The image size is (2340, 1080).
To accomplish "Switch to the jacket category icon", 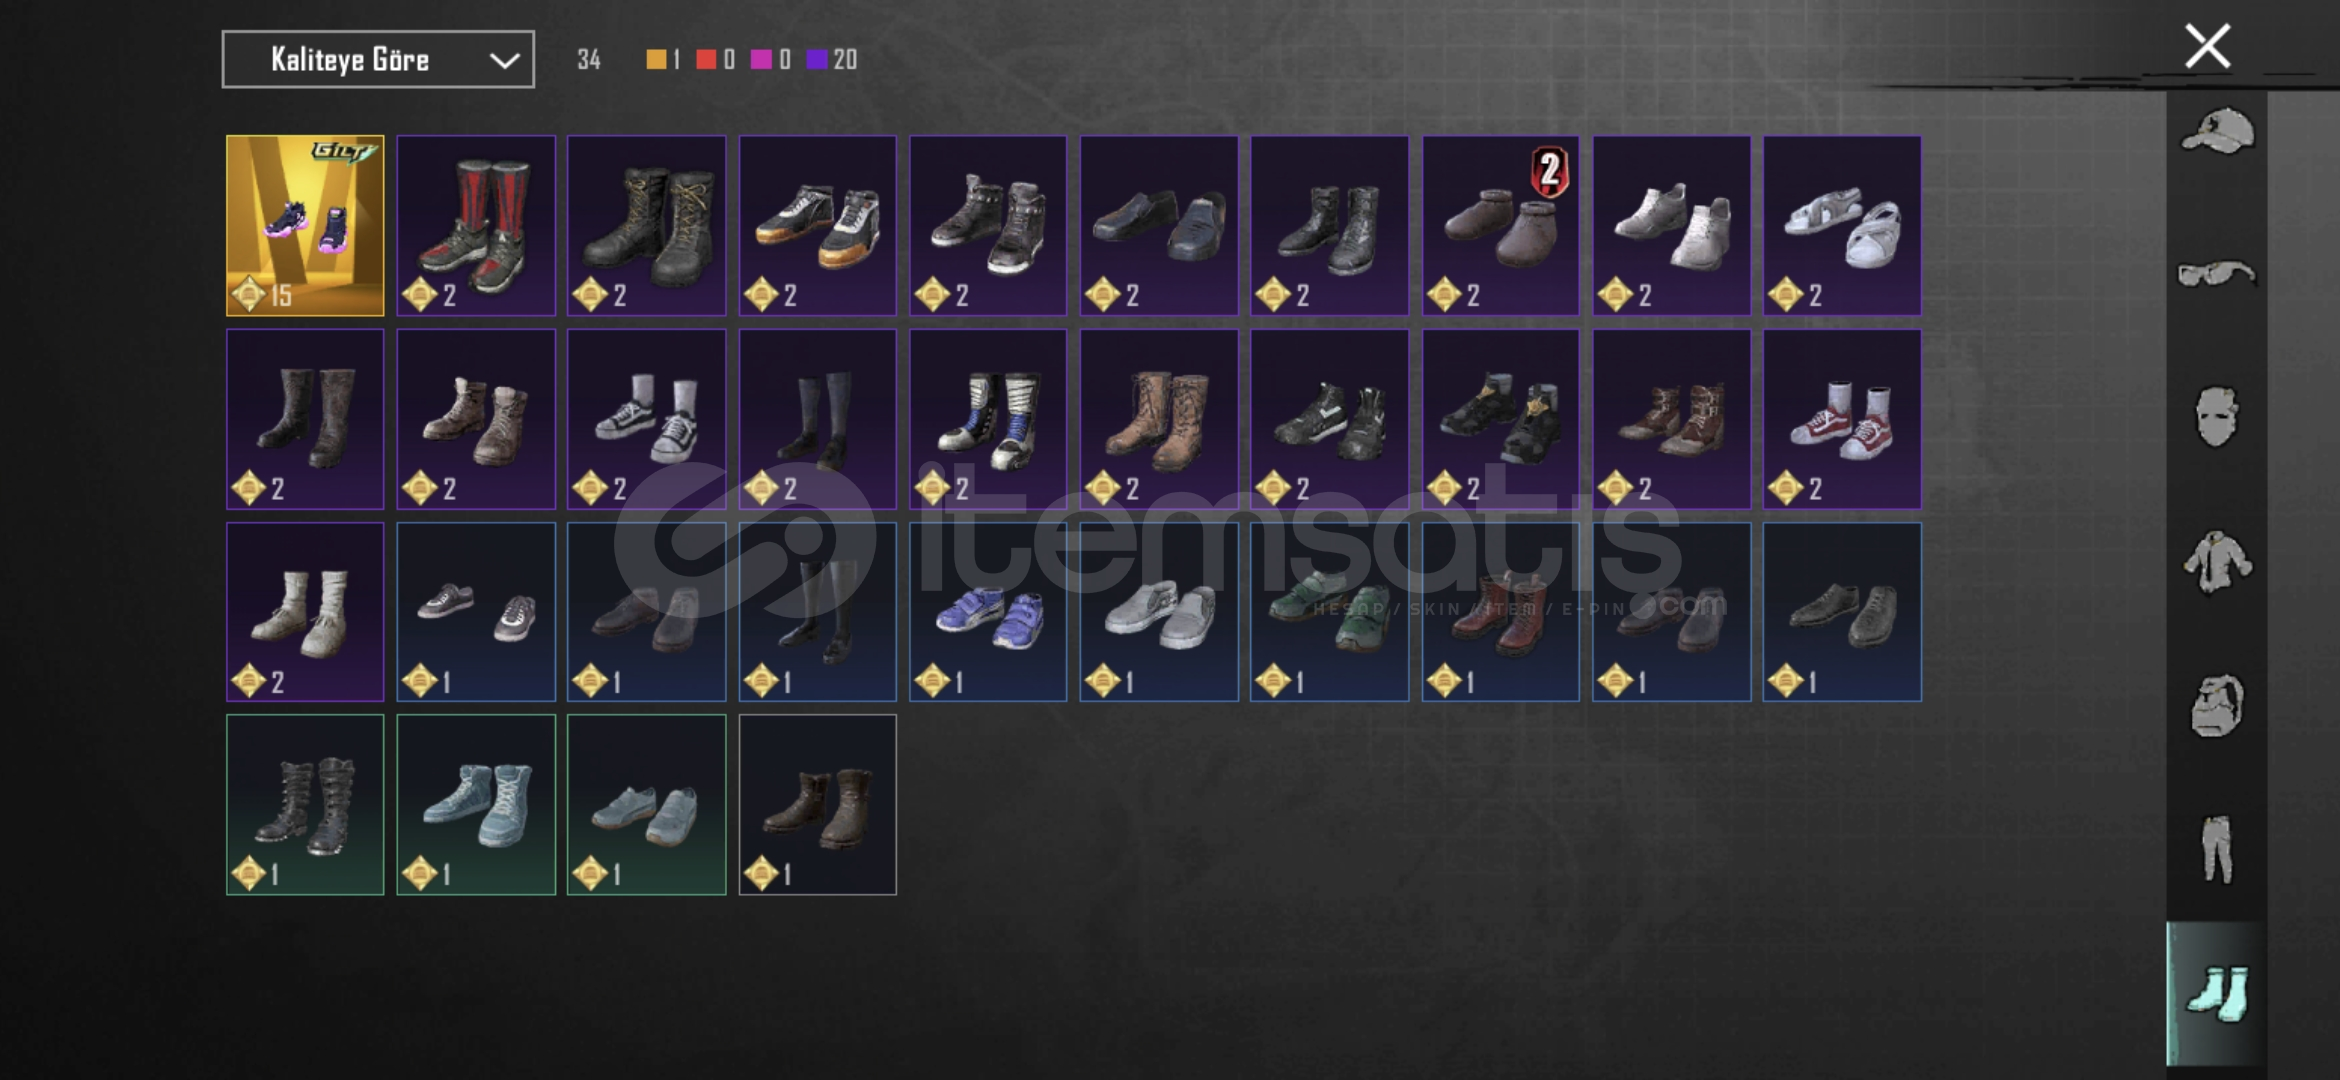I will pyautogui.click(x=2217, y=562).
